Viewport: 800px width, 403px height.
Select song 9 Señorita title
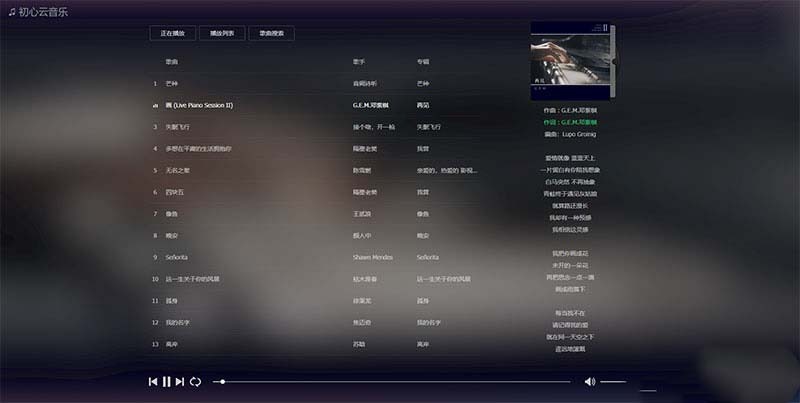(x=177, y=258)
